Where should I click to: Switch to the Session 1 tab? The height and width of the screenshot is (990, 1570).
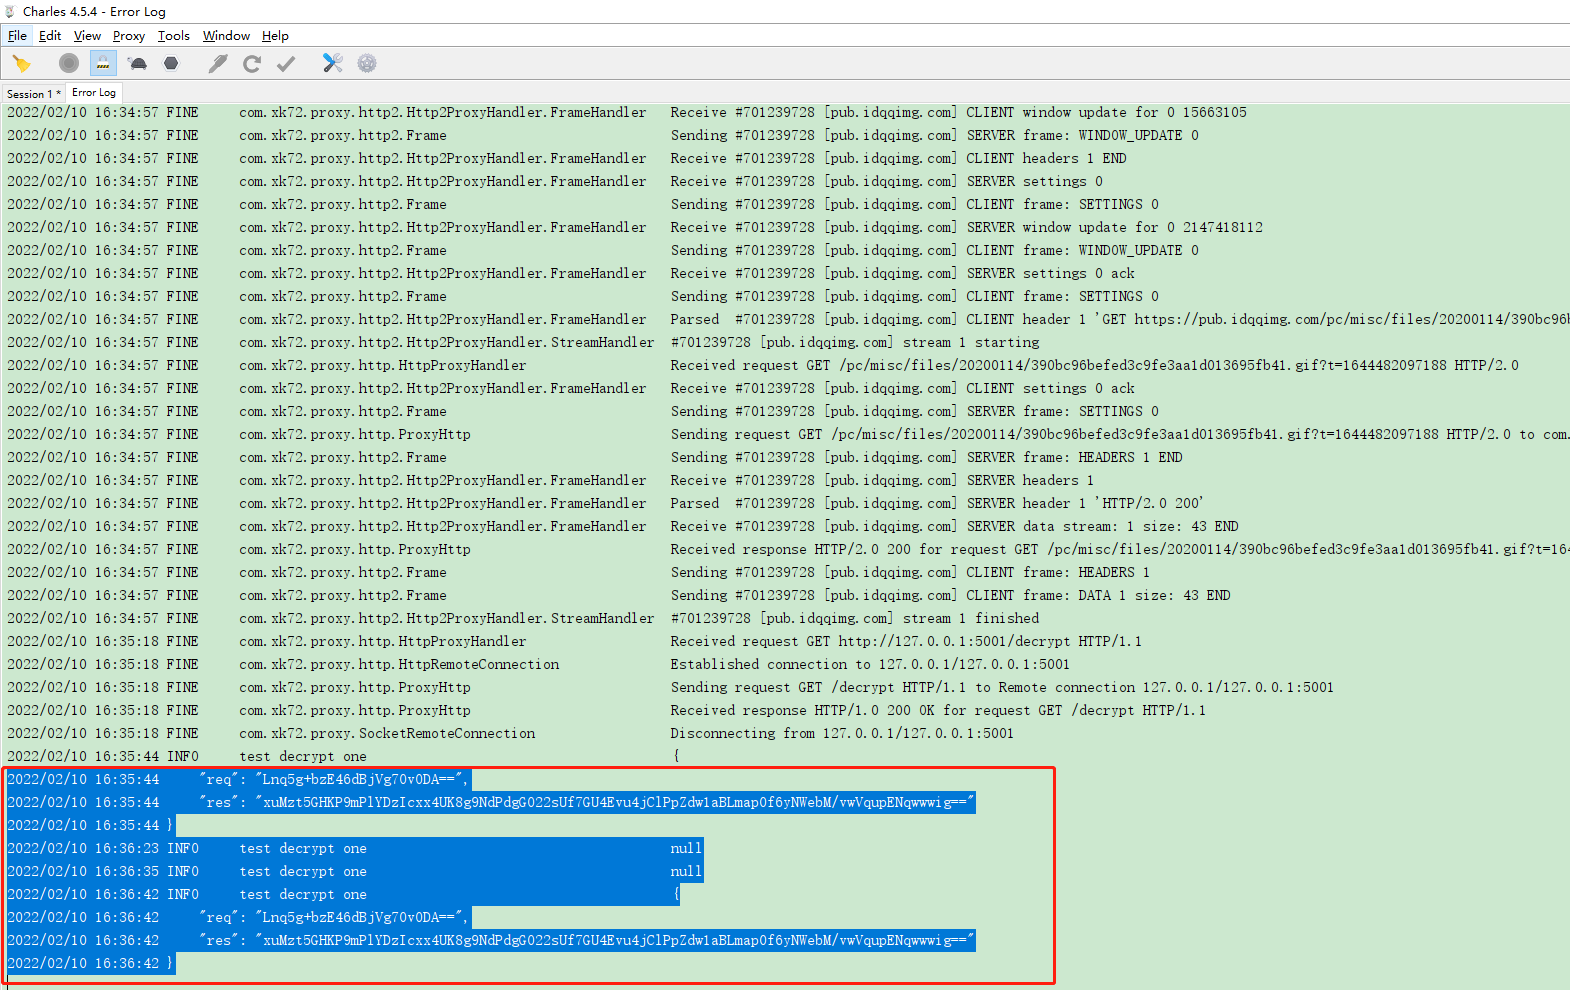pyautogui.click(x=33, y=94)
